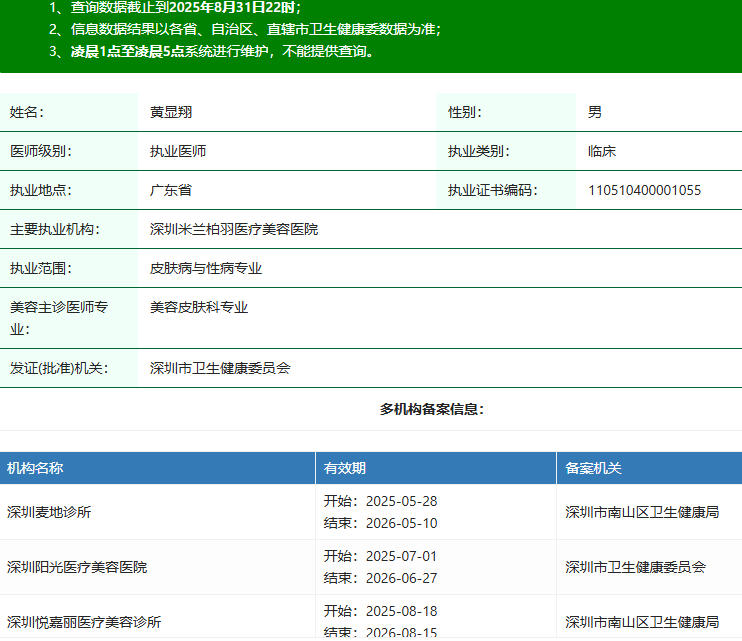
Task: Click the start date 2025-05-28
Action: click(401, 501)
